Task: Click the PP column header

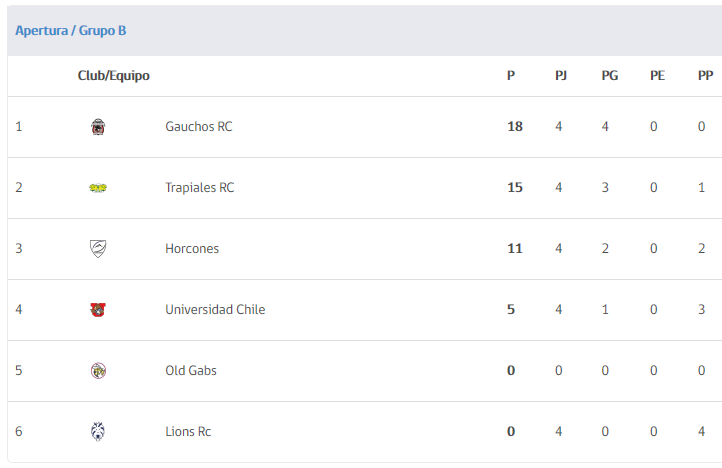Action: click(705, 76)
